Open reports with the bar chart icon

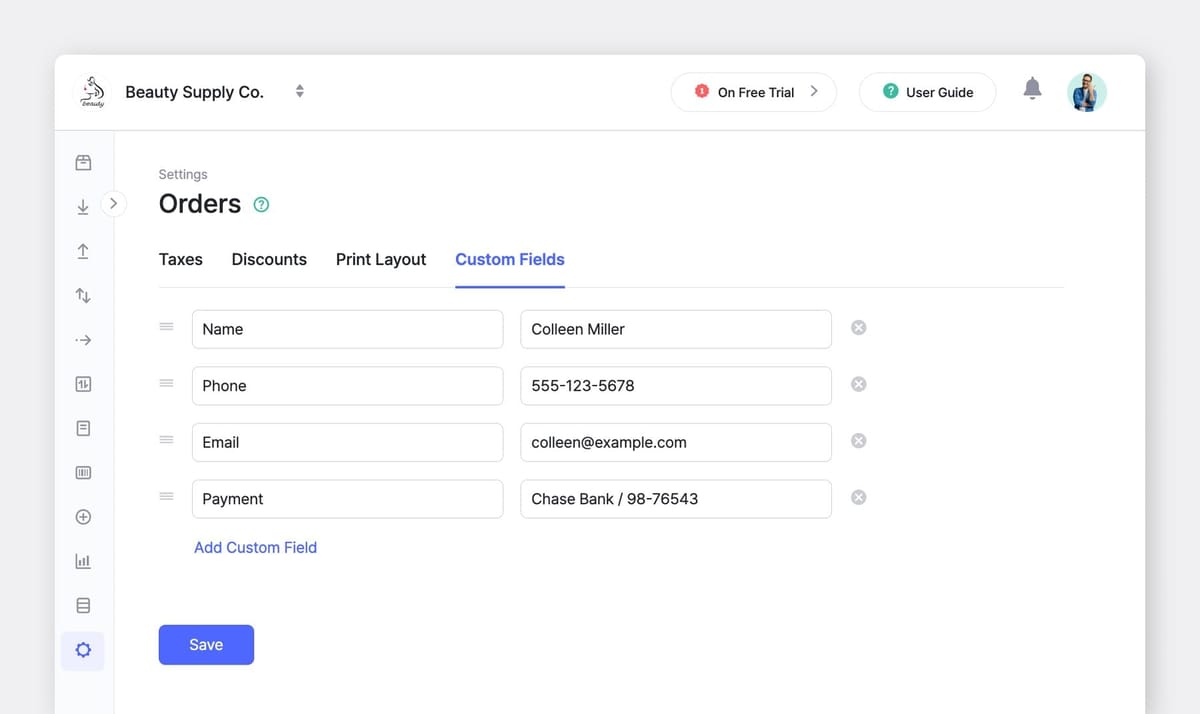point(83,560)
